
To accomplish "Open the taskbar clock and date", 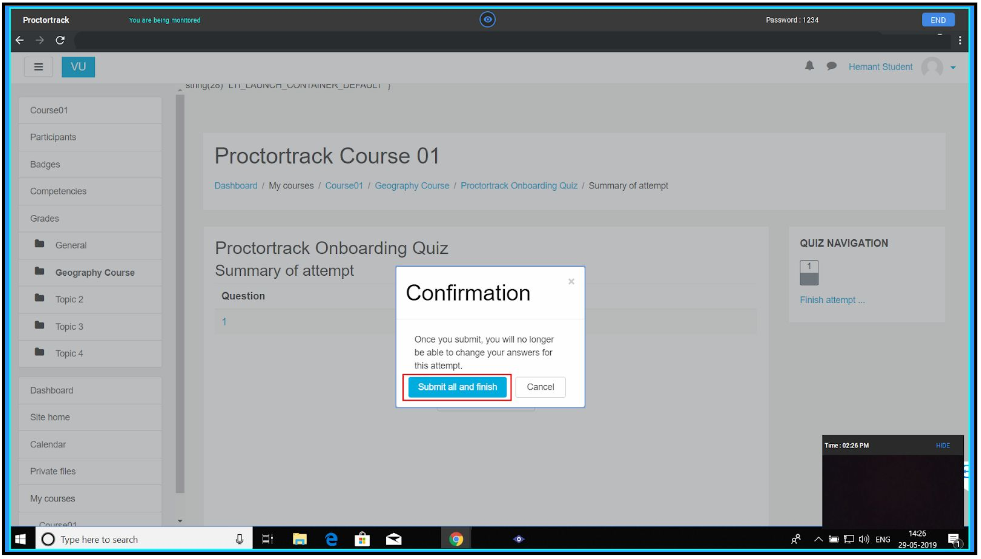I will pos(917,539).
